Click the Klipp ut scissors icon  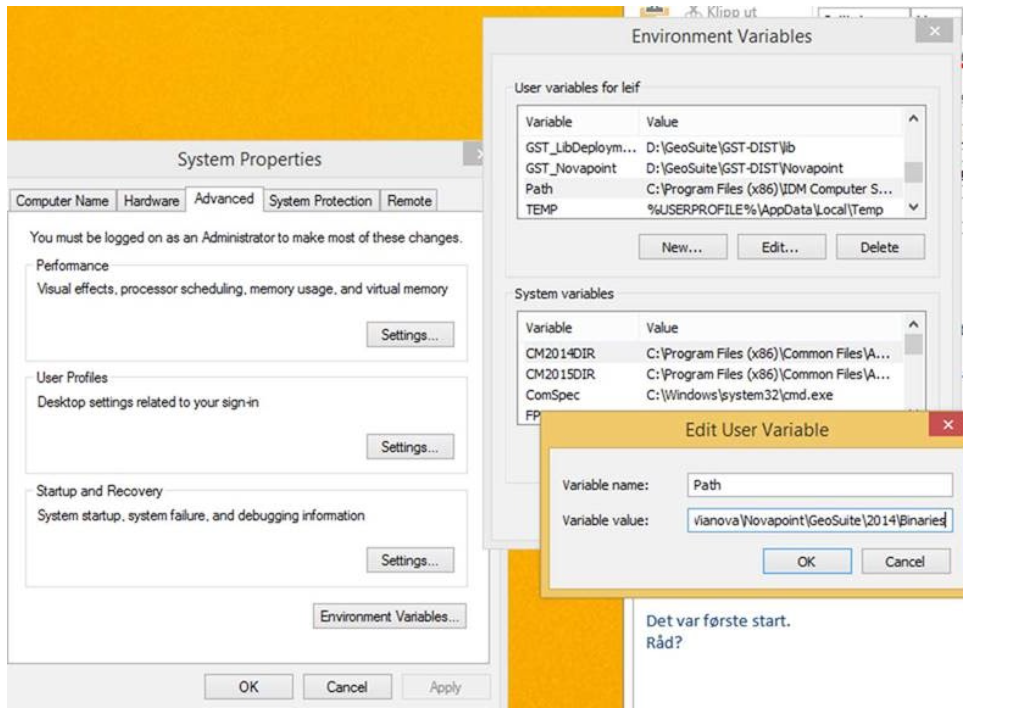click(694, 12)
